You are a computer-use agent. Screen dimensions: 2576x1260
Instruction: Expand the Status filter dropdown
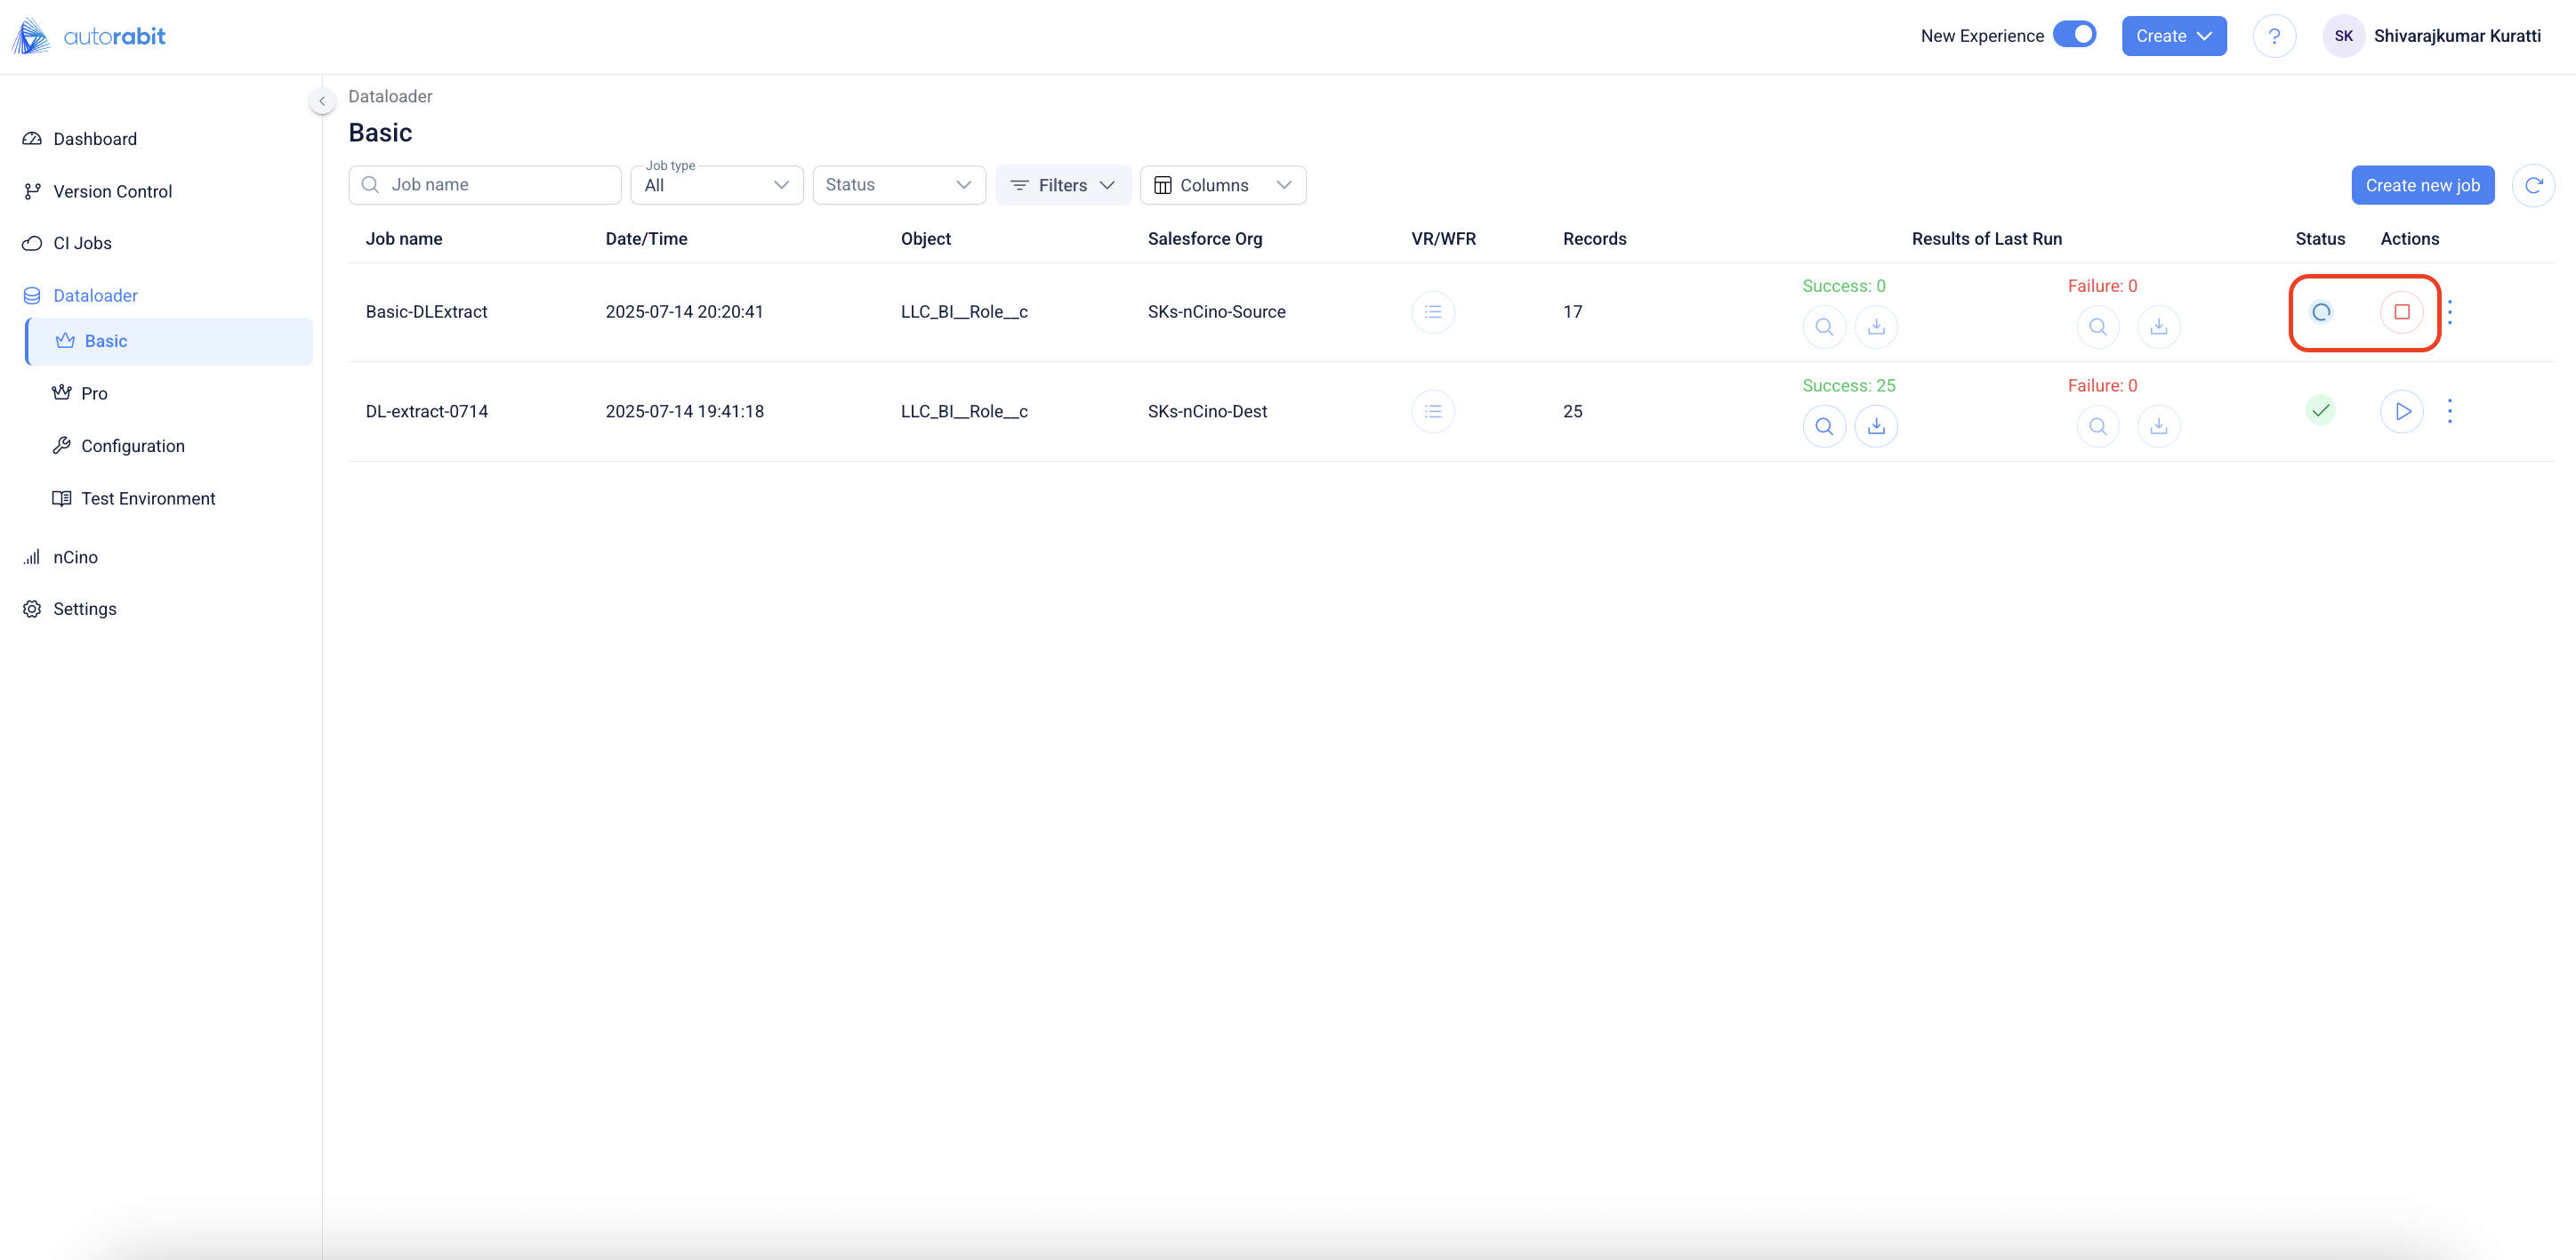pos(898,185)
